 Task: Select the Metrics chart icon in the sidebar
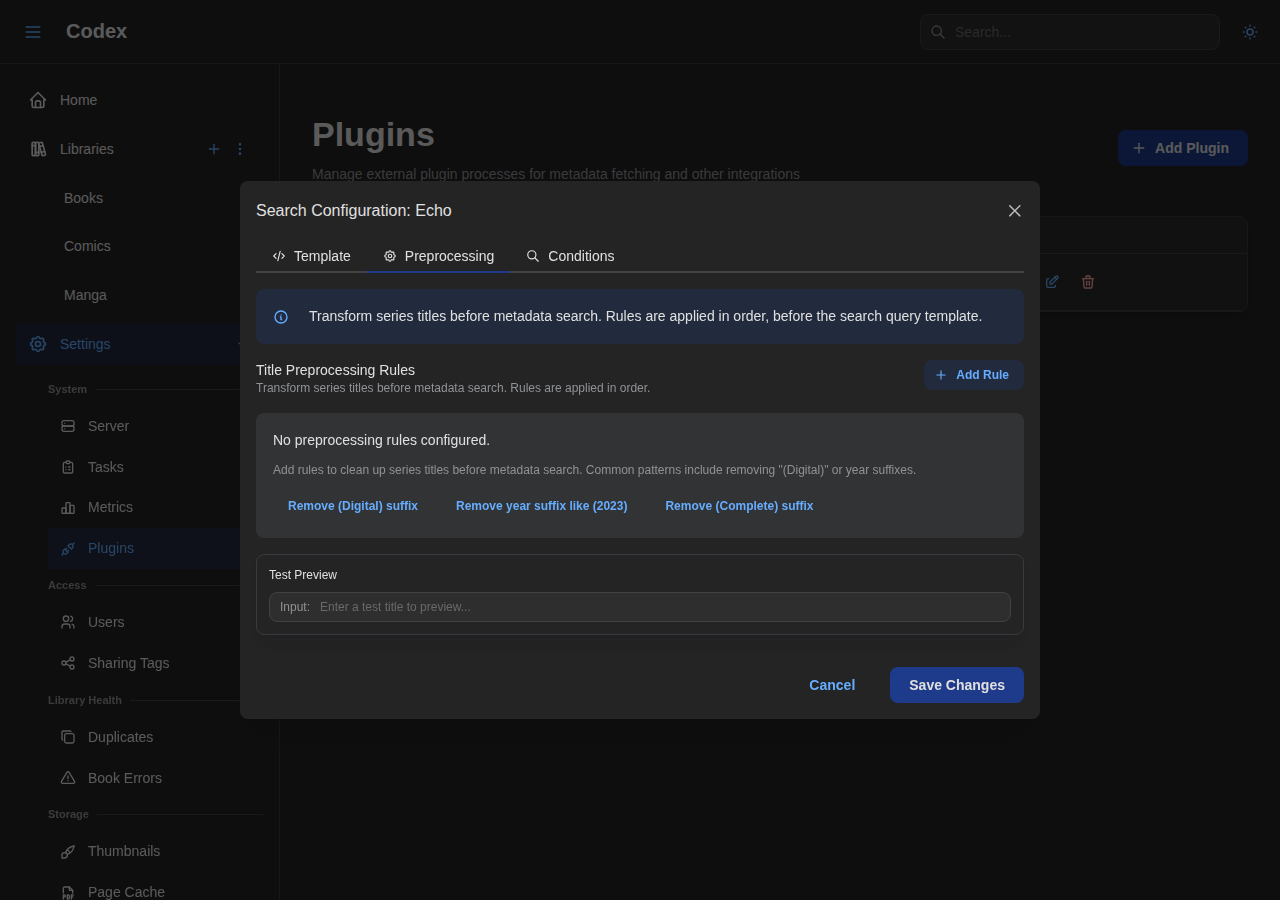pyautogui.click(x=67, y=507)
